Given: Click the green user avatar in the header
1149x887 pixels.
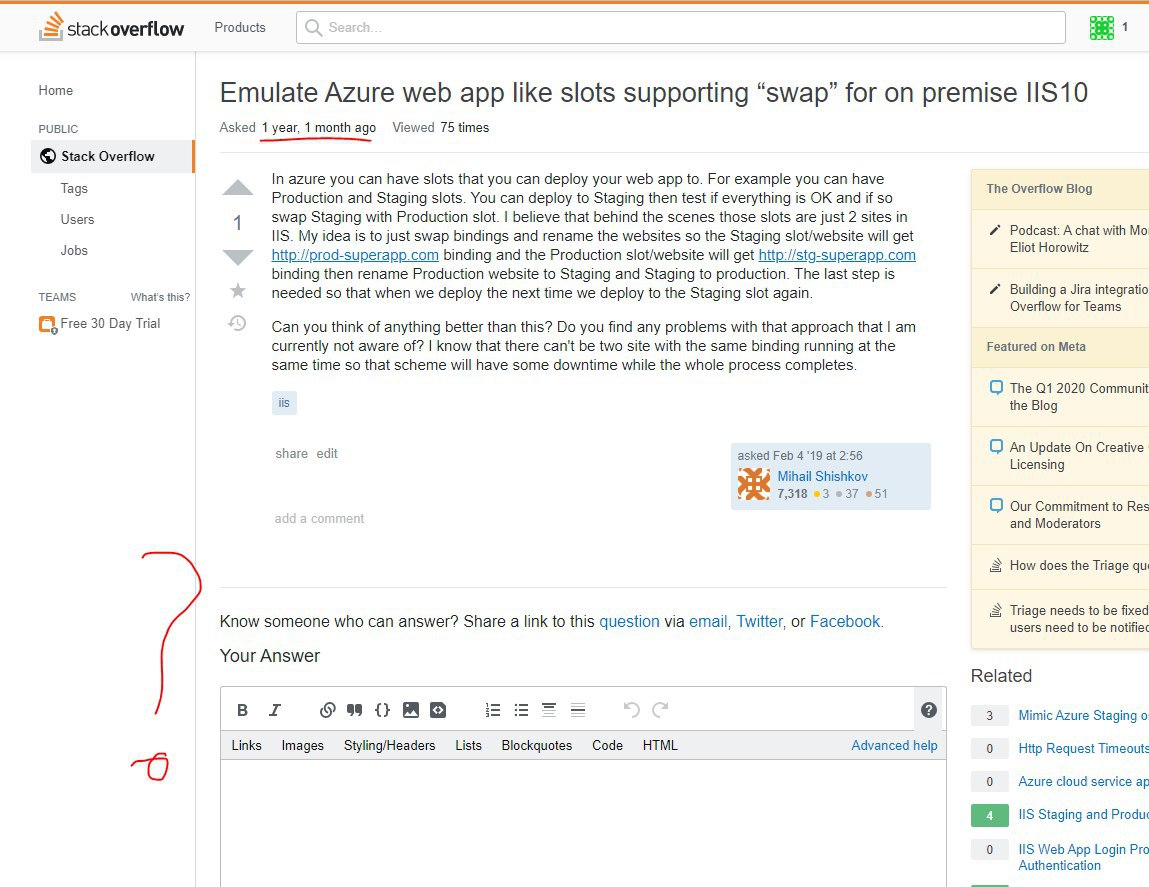Looking at the screenshot, I should [x=1101, y=28].
